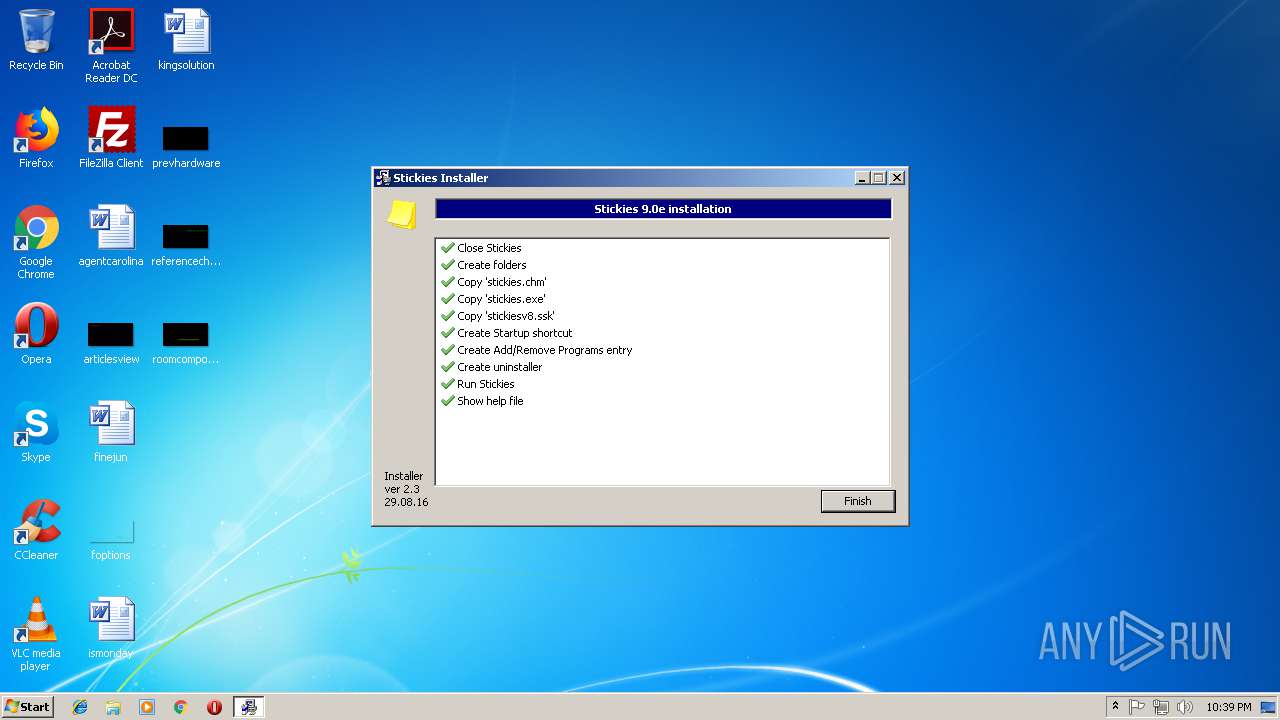The image size is (1280, 720).
Task: Click the Stickies Installer title bar icon
Action: coord(382,178)
